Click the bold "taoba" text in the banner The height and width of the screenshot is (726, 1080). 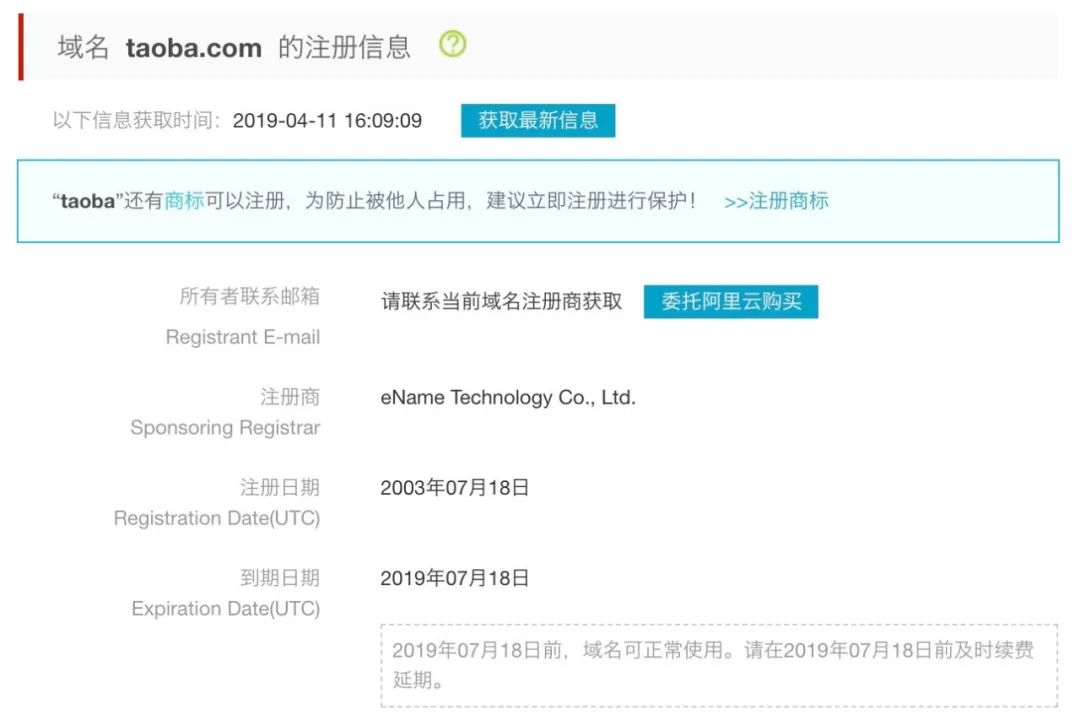point(89,201)
